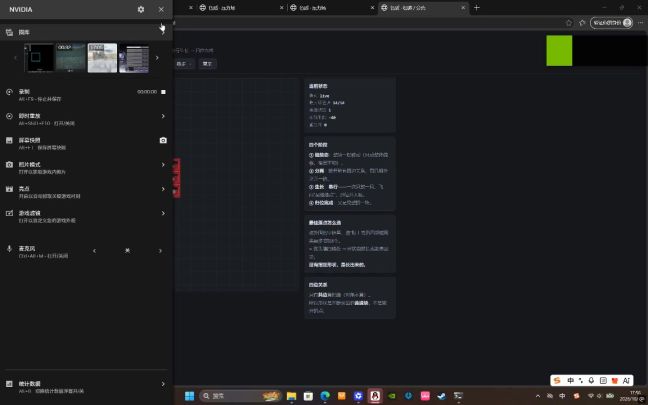This screenshot has height=405, width=648.
Task: Take a screenshot with the camera button
Action: pyautogui.click(x=163, y=141)
